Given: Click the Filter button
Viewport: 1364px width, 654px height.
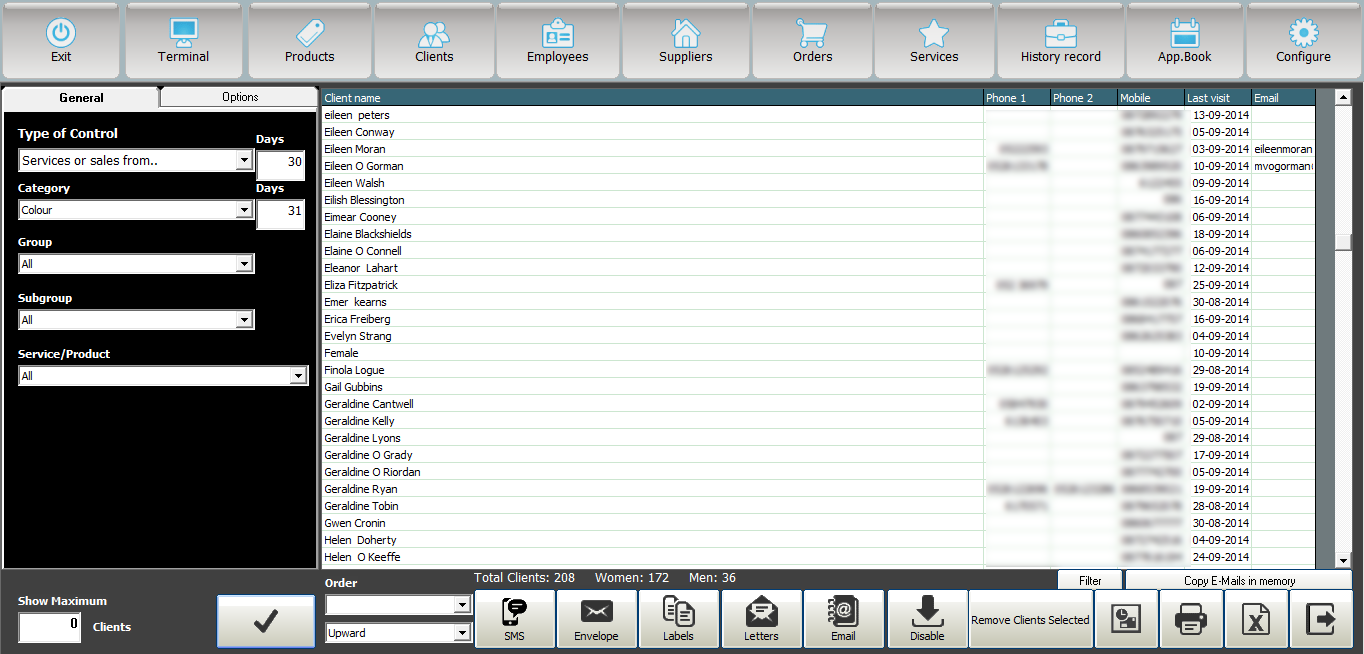Looking at the screenshot, I should (1090, 580).
